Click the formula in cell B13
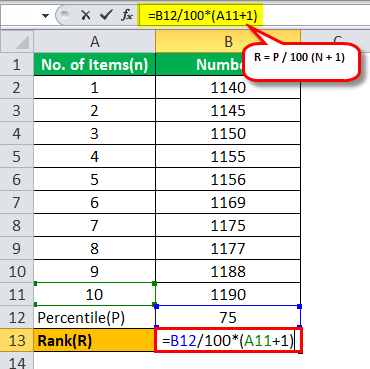370x369 pixels. coord(228,340)
